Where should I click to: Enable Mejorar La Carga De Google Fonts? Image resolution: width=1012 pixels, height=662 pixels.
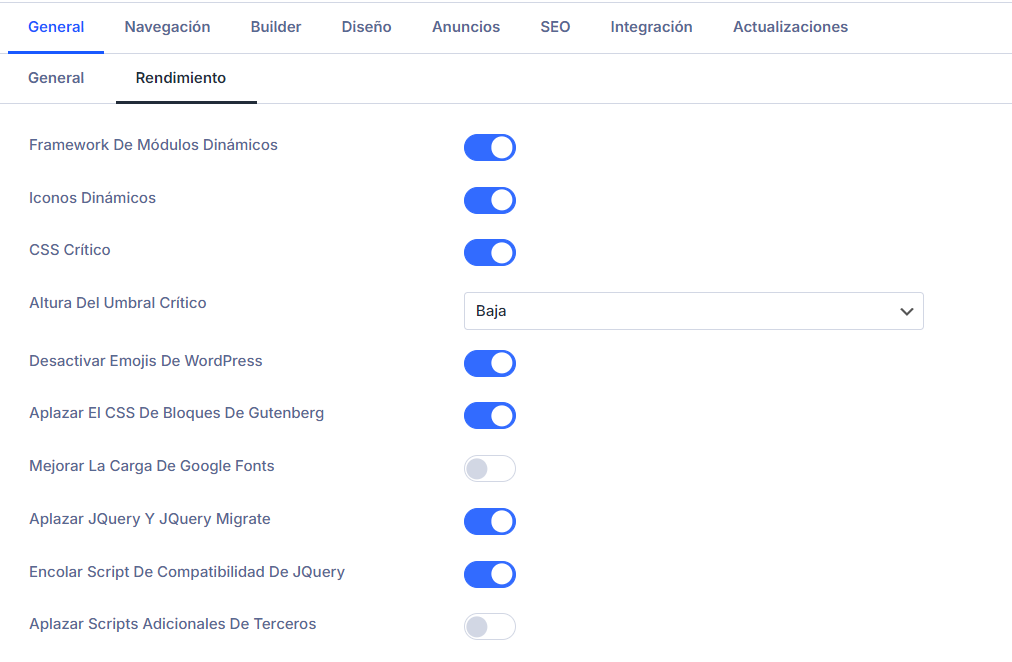click(490, 468)
